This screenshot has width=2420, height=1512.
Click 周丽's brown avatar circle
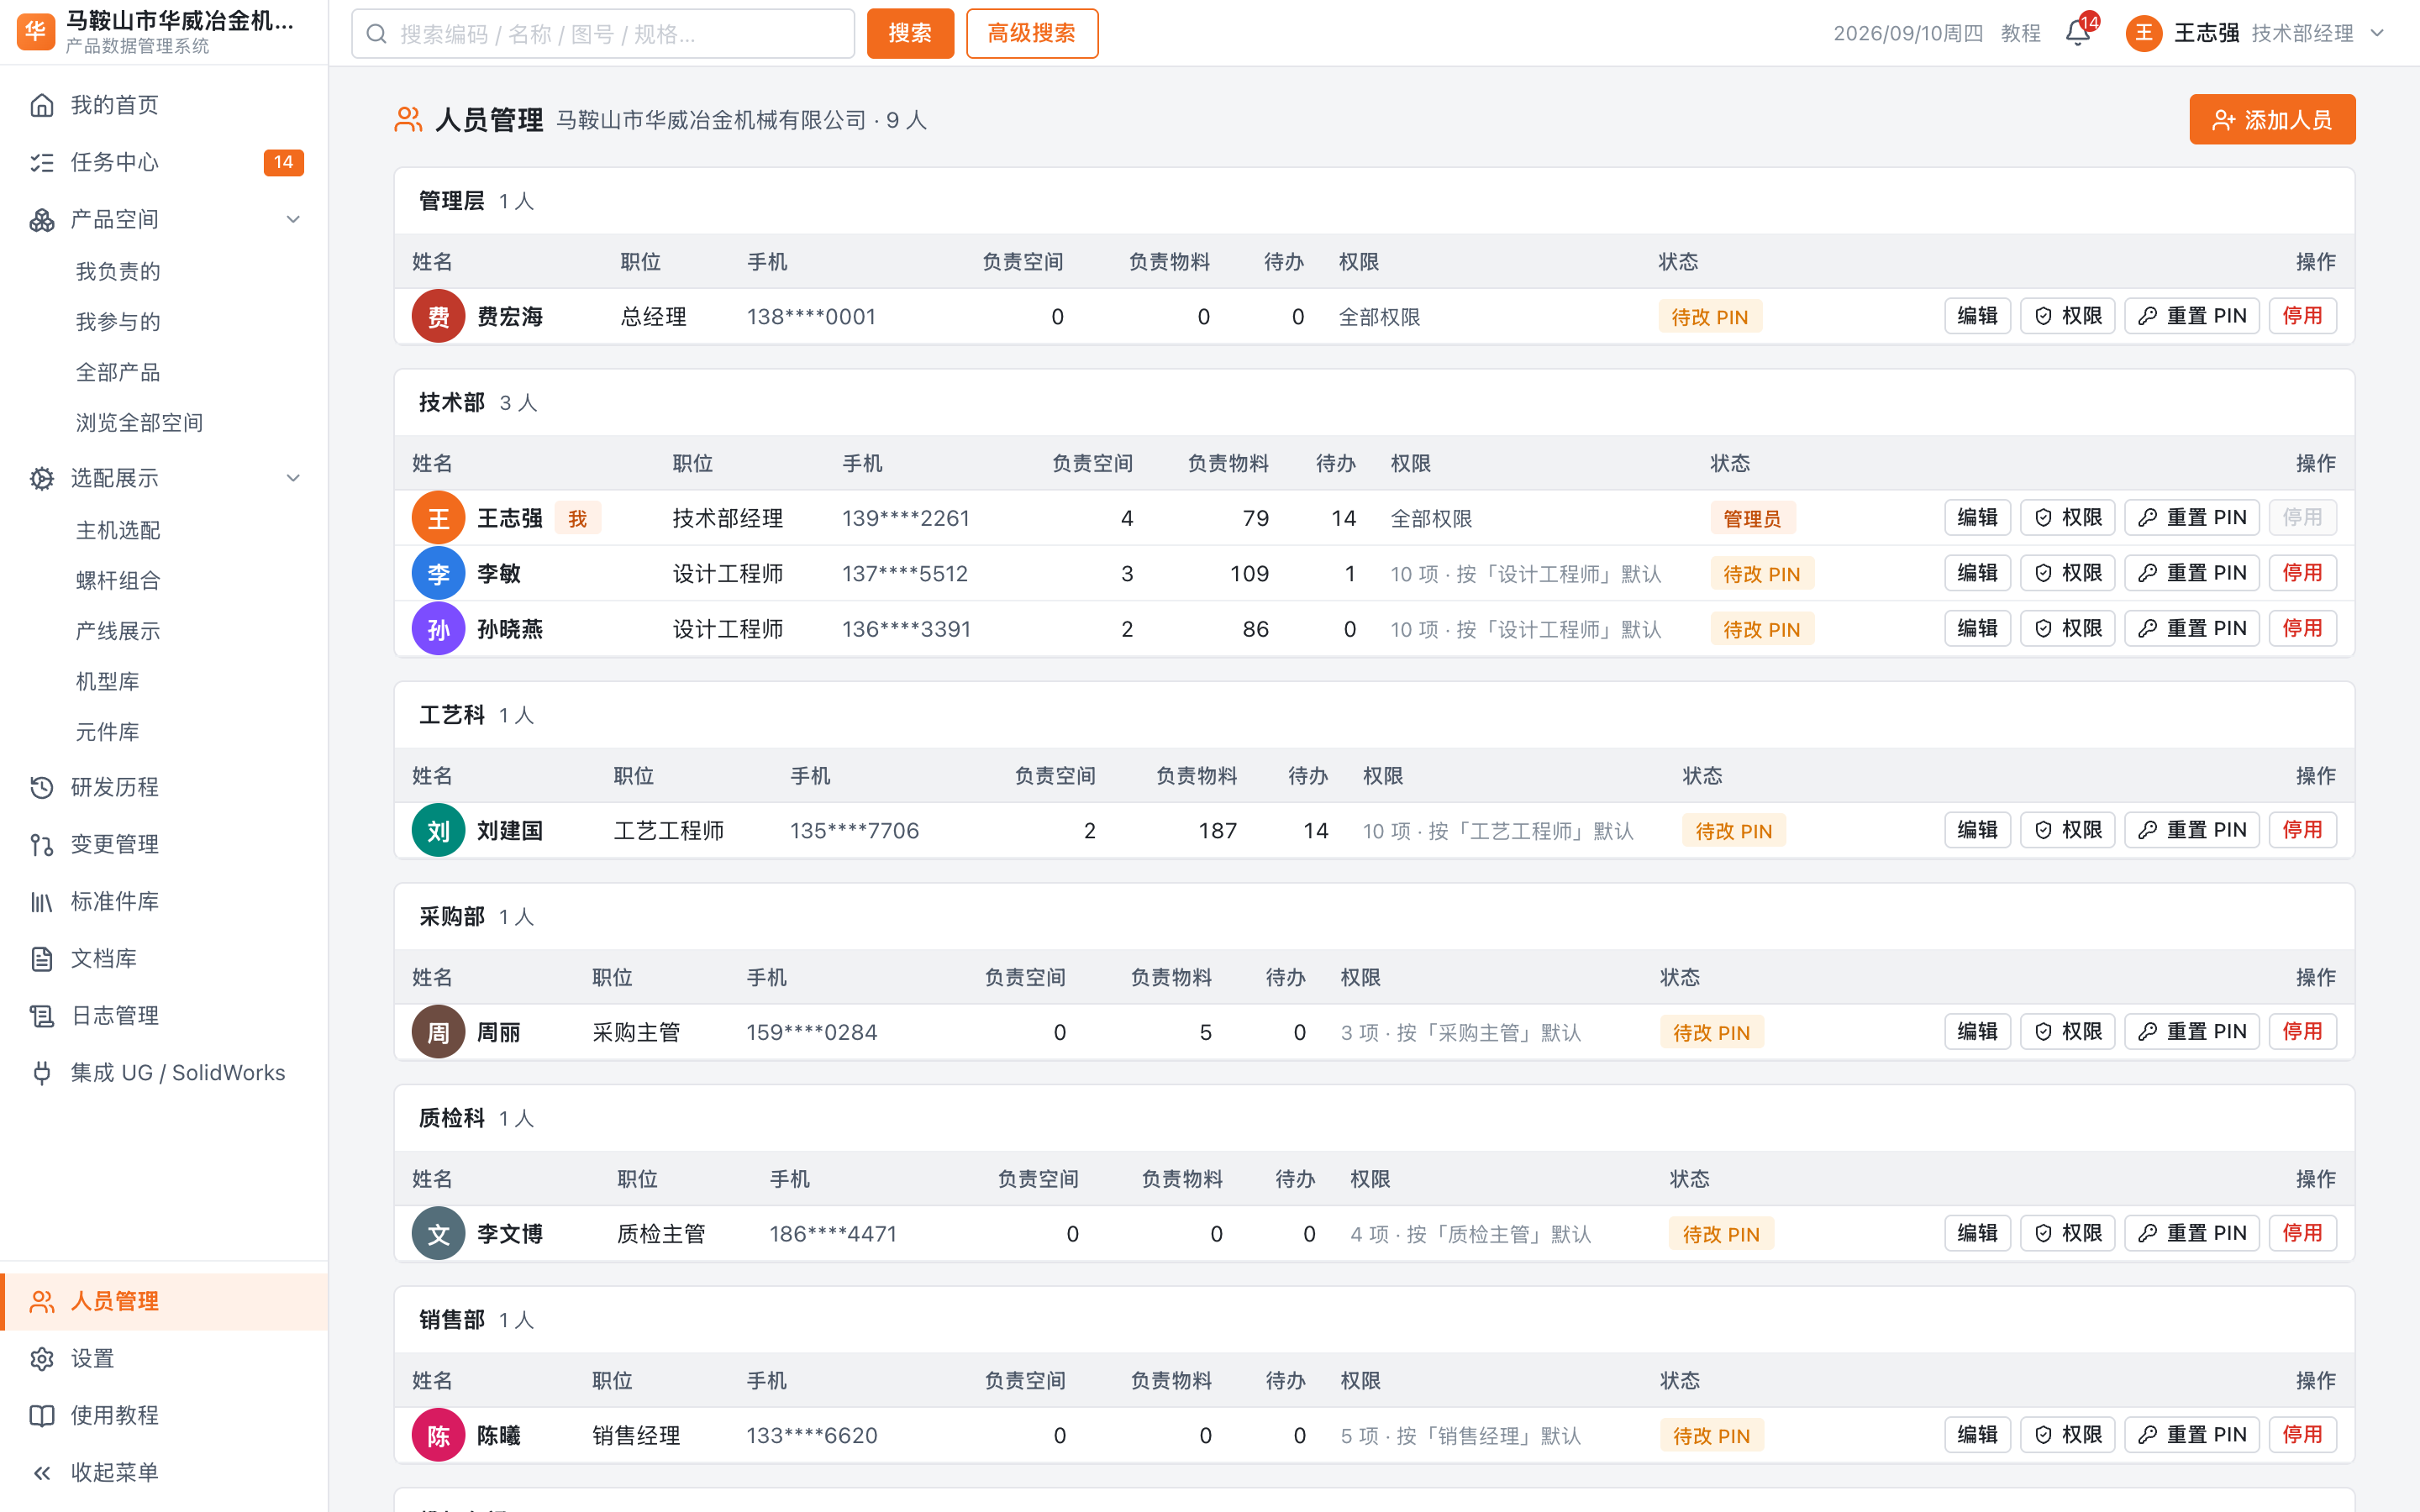tap(438, 1032)
